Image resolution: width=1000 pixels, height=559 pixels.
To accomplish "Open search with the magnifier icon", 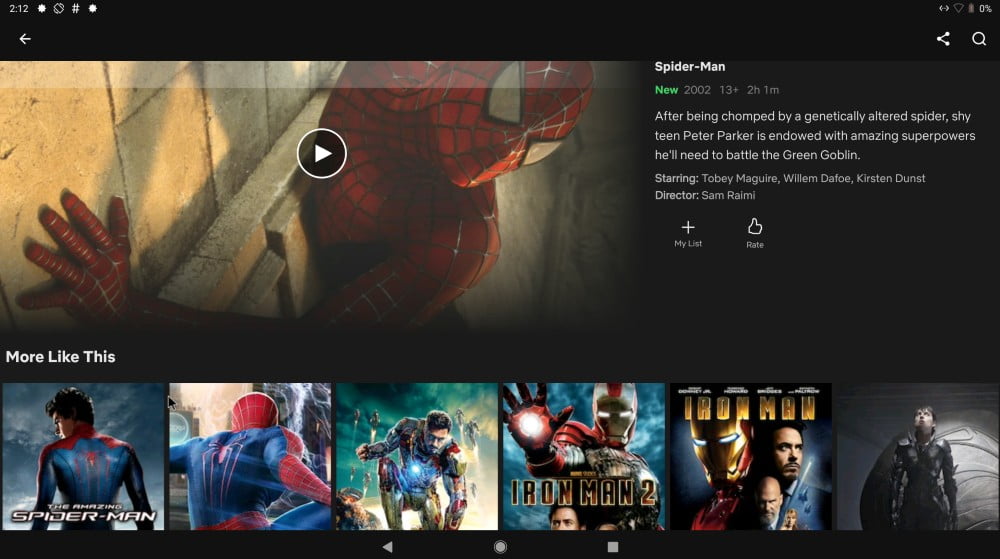I will point(978,39).
